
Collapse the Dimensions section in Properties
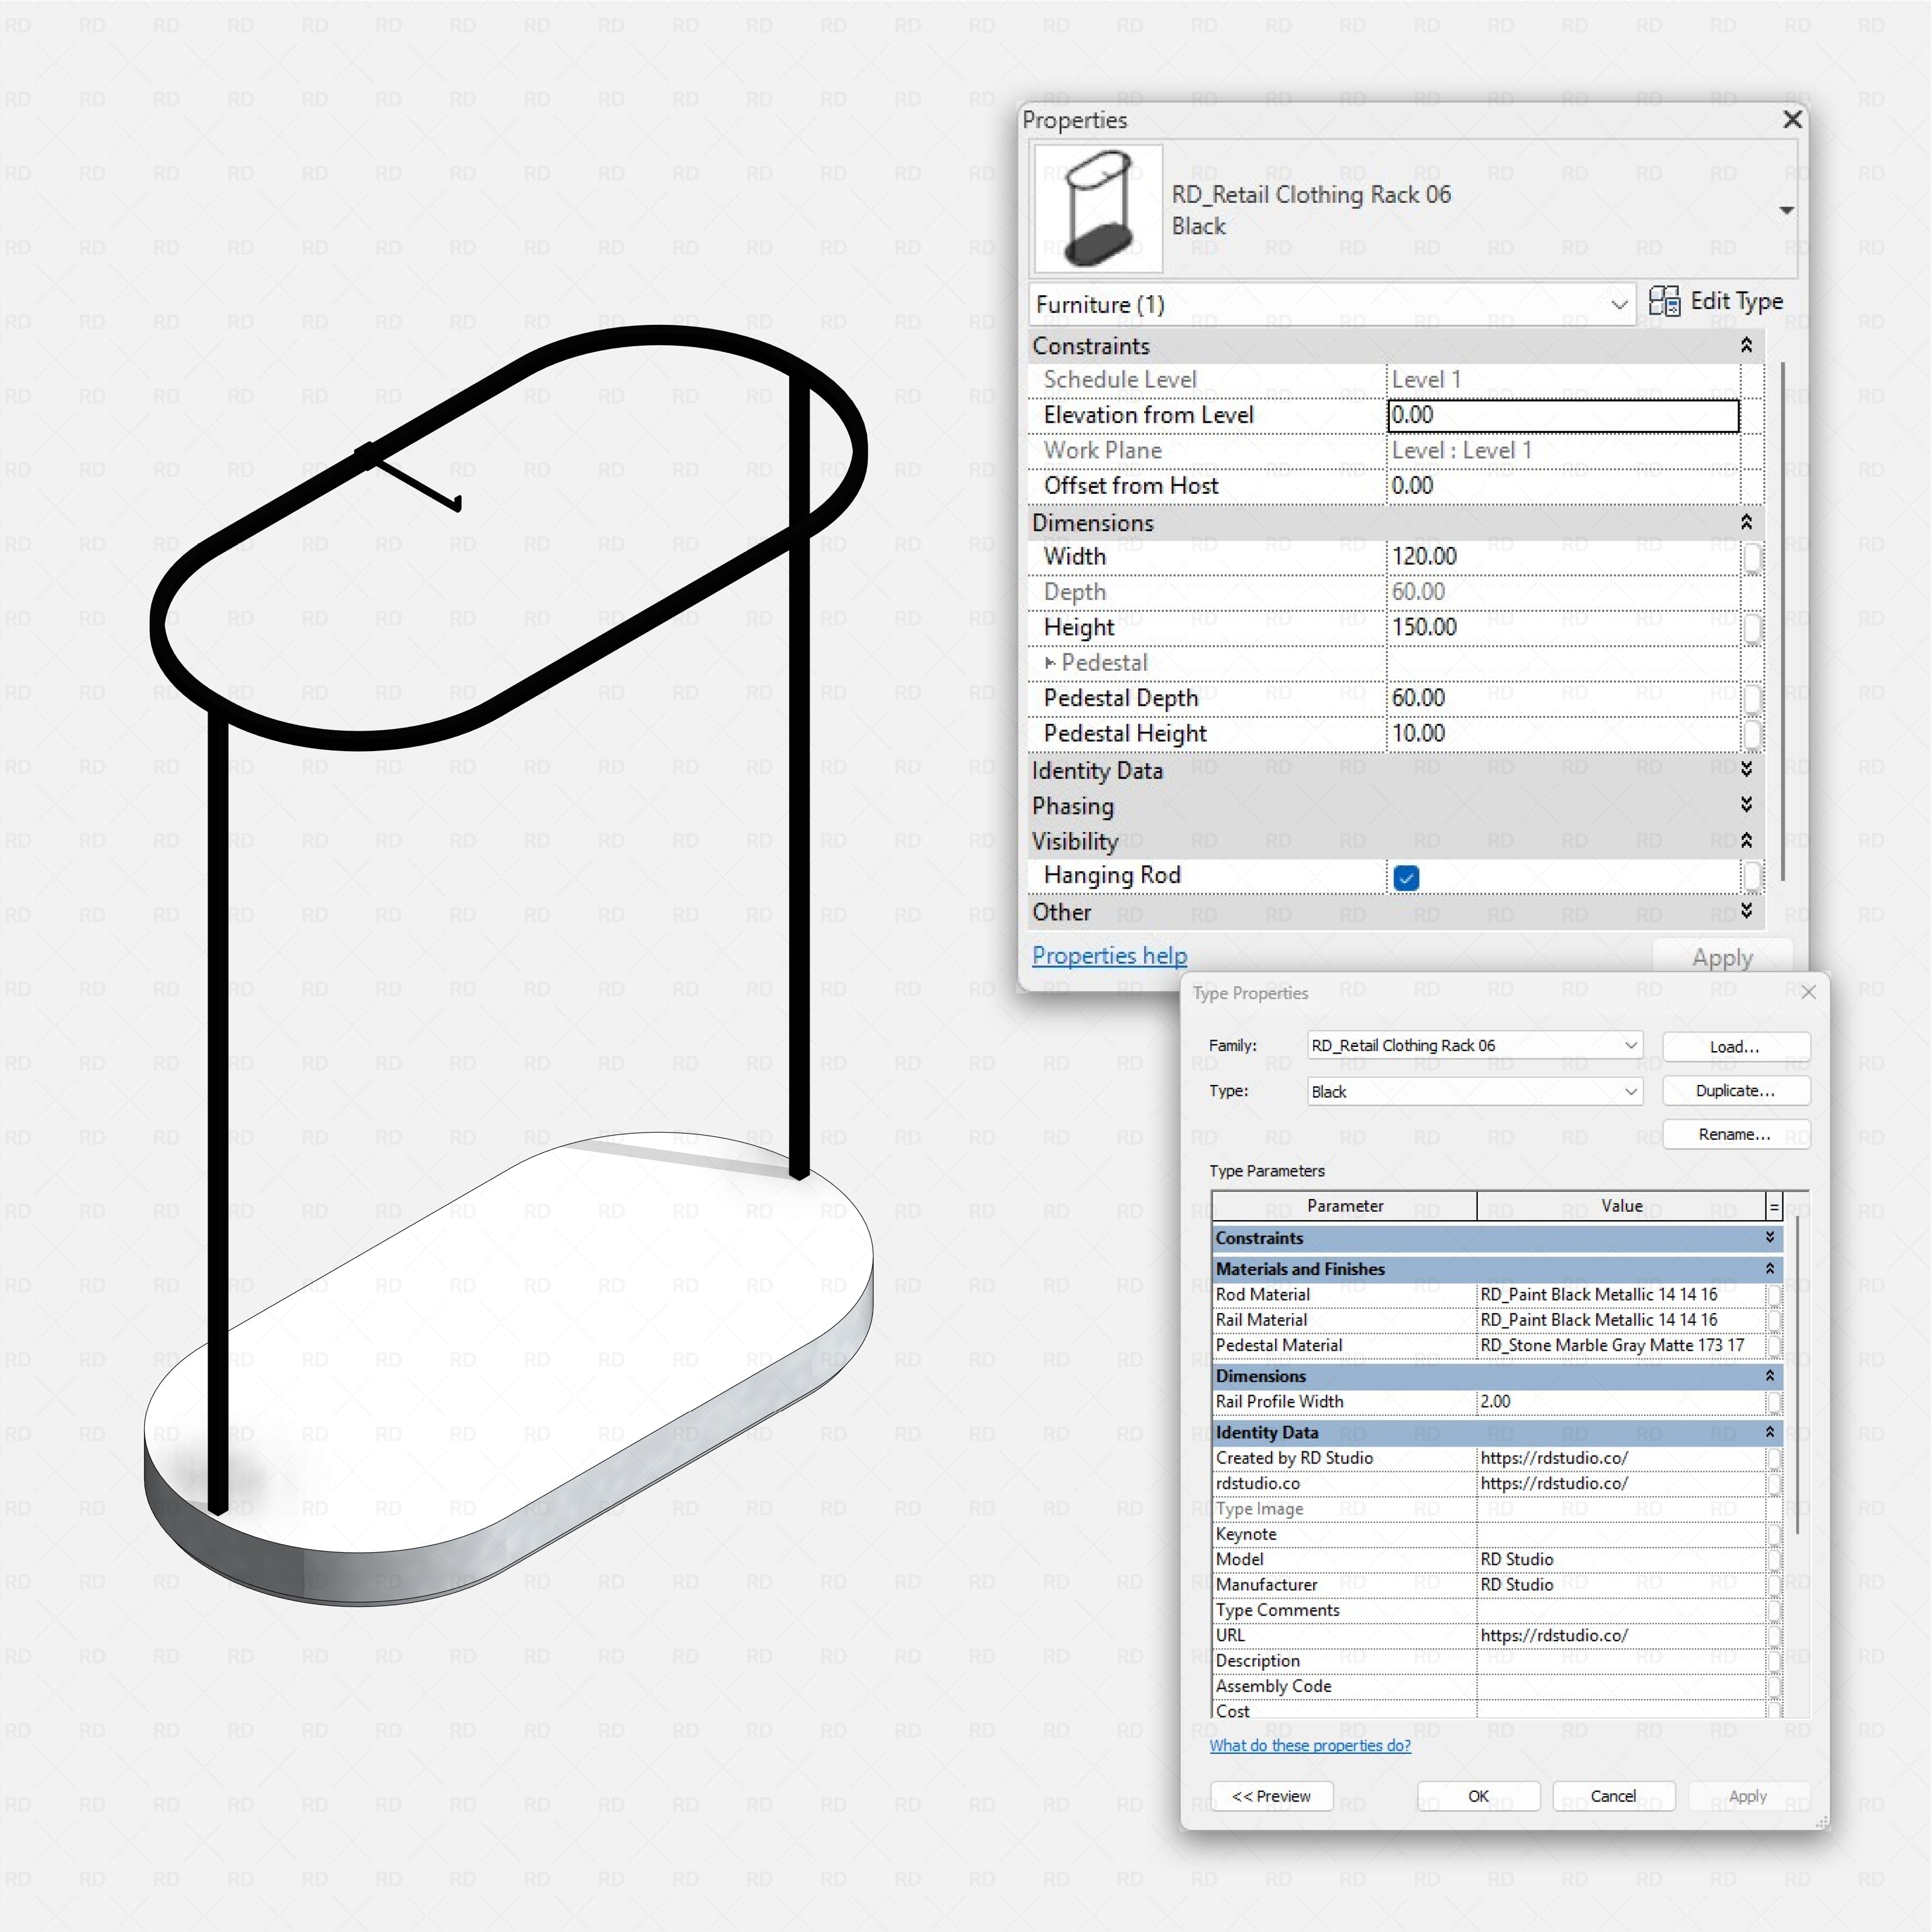pyautogui.click(x=1746, y=522)
